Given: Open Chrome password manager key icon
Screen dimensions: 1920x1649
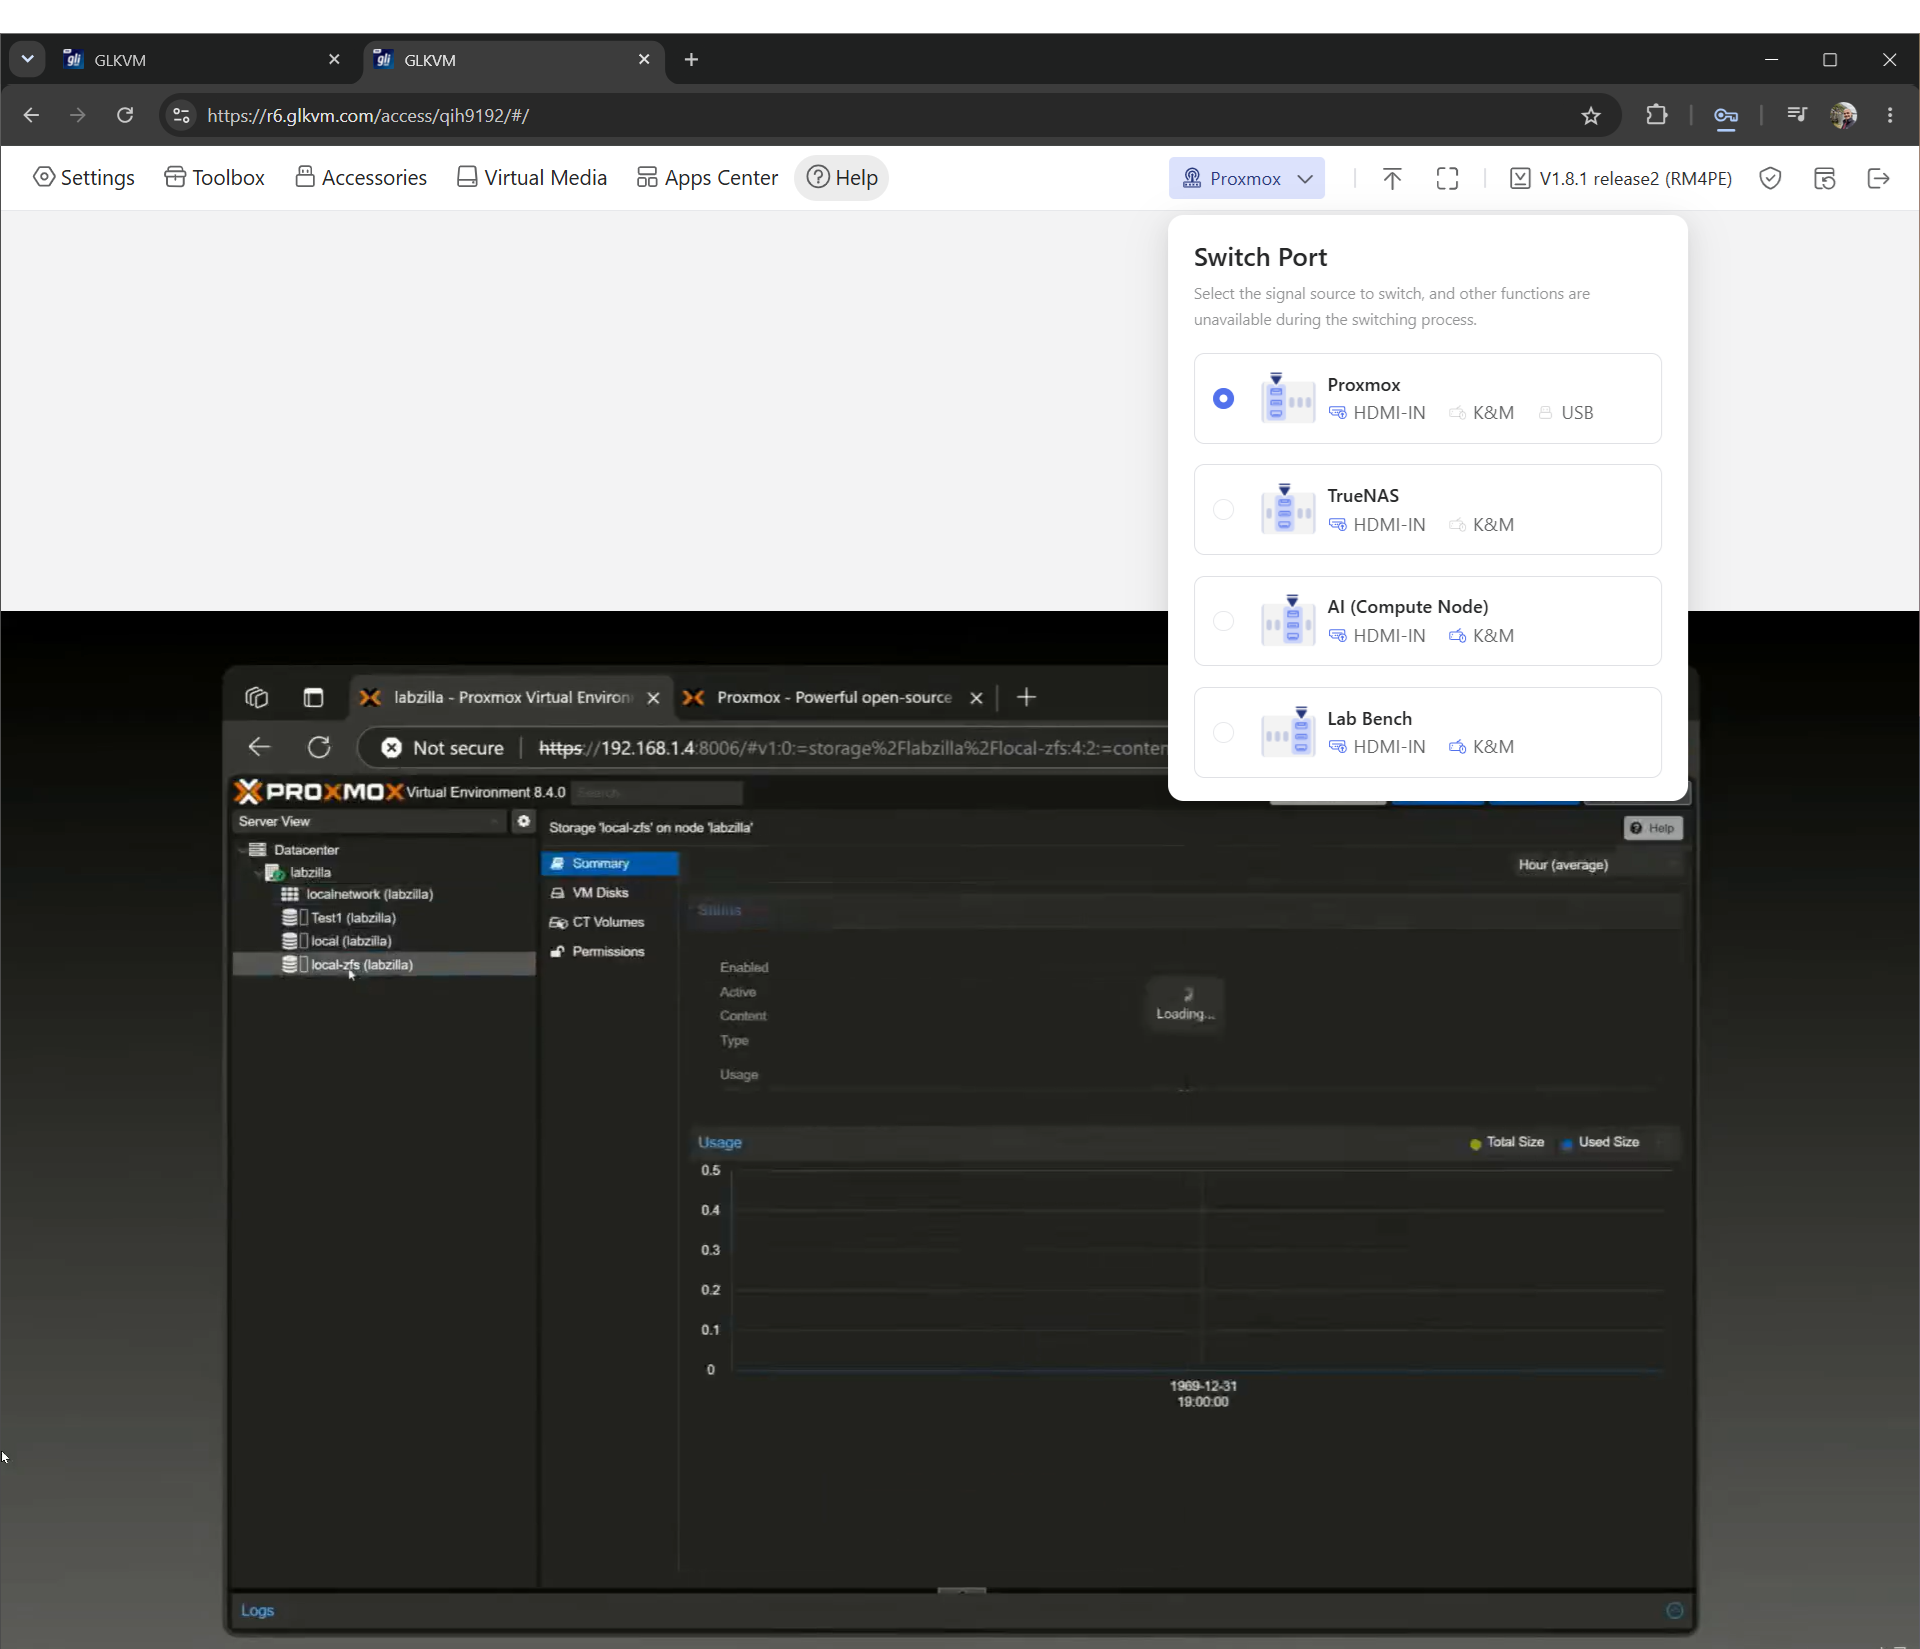Looking at the screenshot, I should point(1726,116).
